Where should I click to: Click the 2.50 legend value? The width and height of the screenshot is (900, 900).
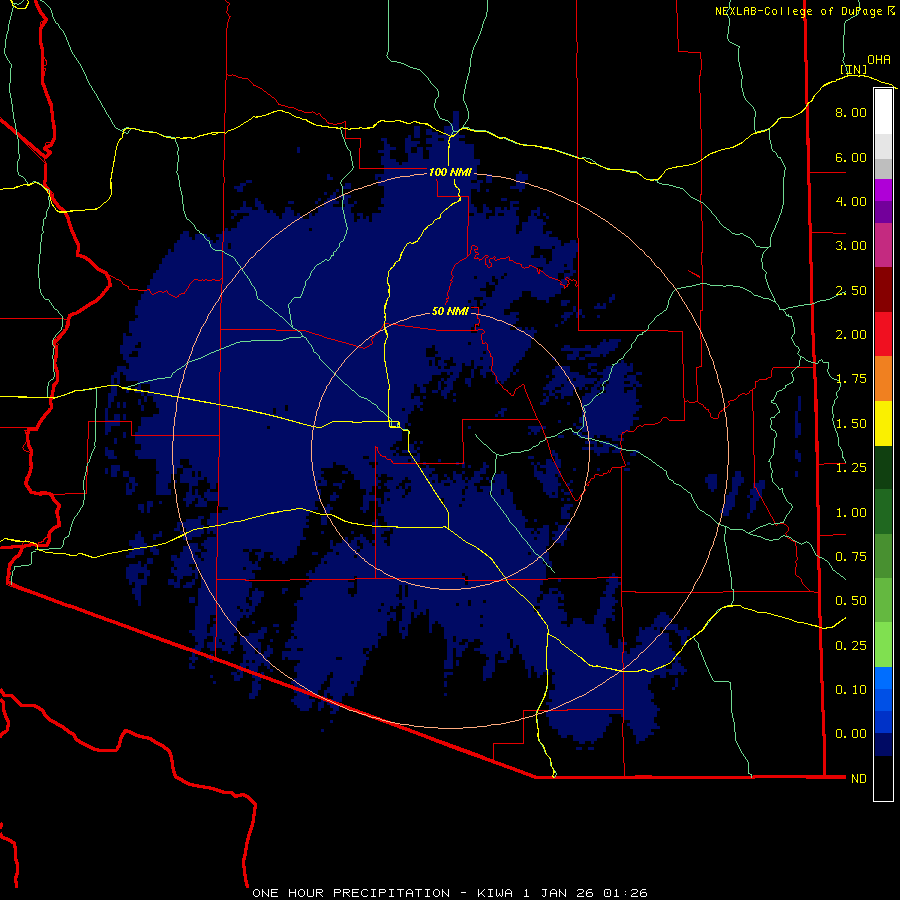(851, 290)
